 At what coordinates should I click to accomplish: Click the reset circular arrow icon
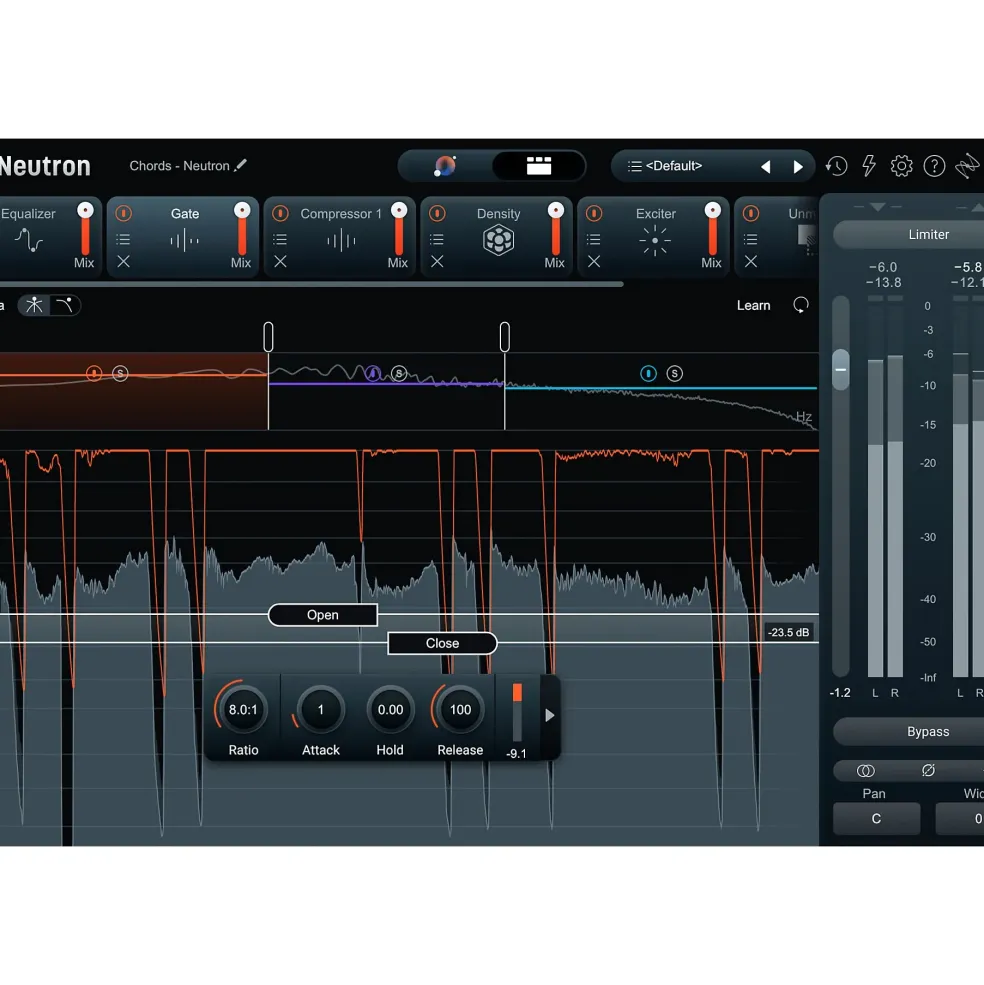(x=801, y=305)
